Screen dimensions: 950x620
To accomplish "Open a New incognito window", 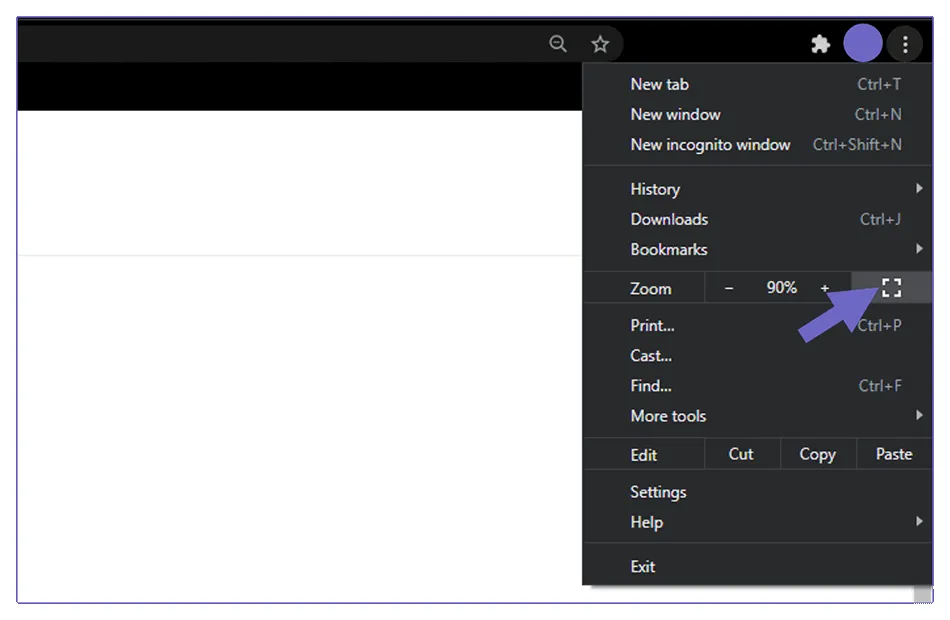I will 757,145.
